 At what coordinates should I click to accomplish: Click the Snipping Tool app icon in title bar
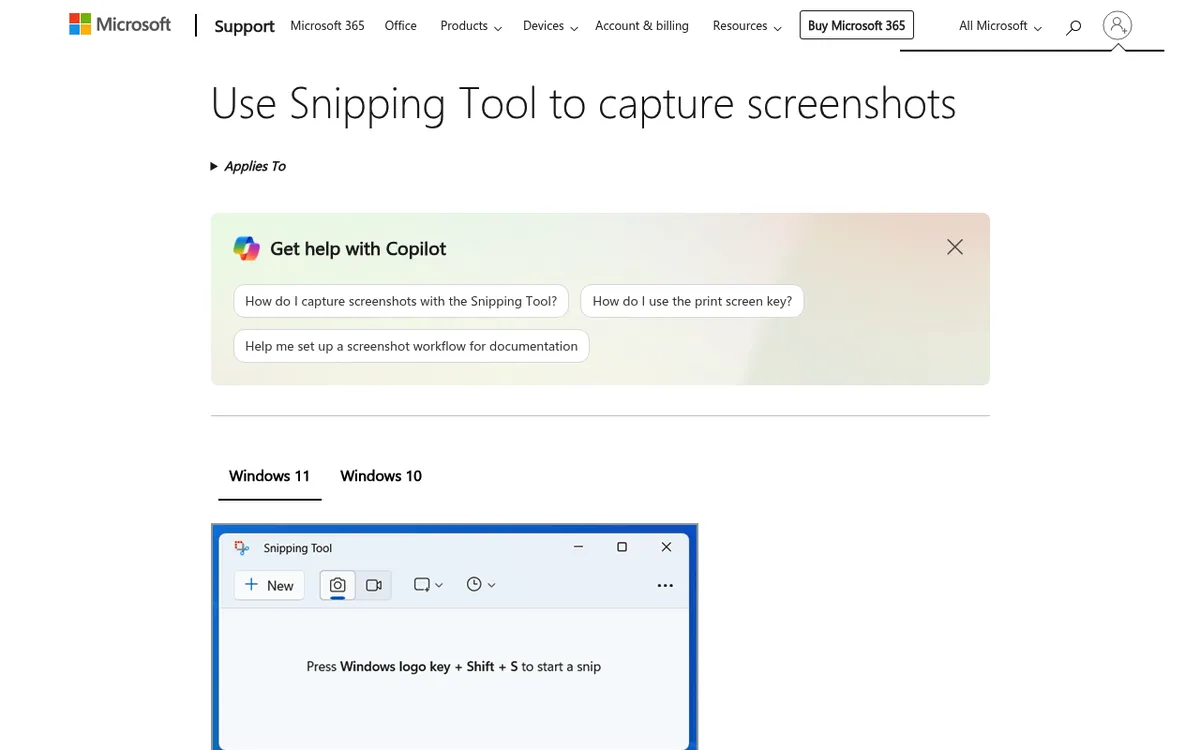[241, 548]
